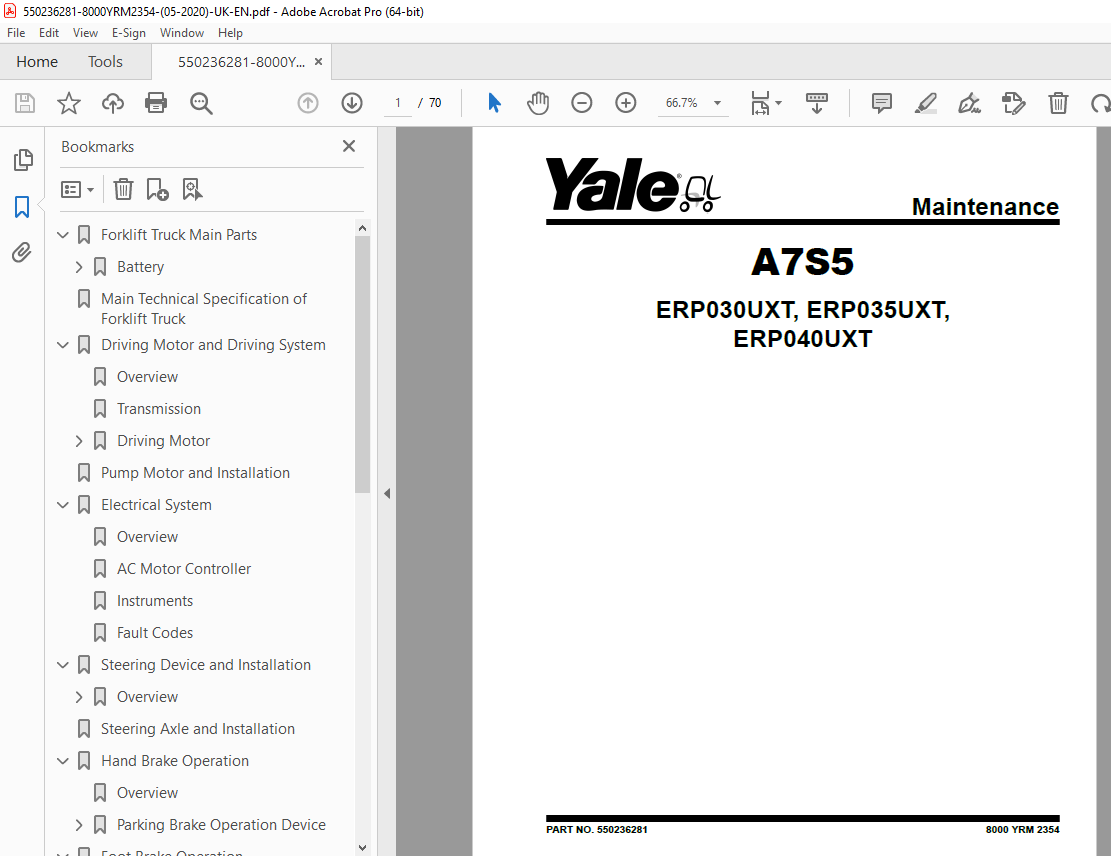Open Overview under Driving Motor and Driving System
This screenshot has width=1111, height=856.
147,377
